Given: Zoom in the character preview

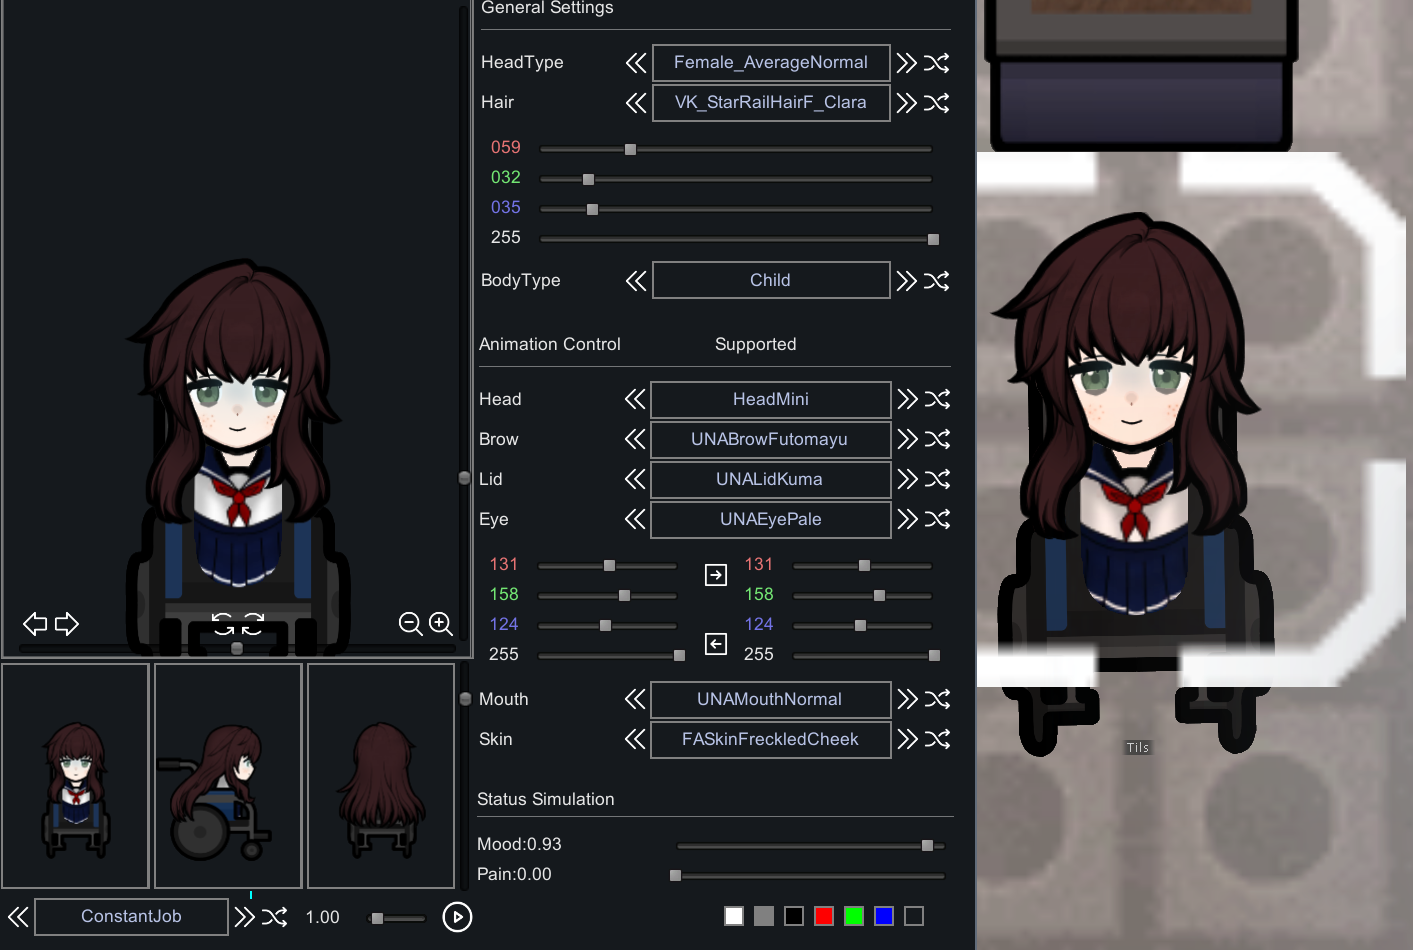Looking at the screenshot, I should 441,624.
